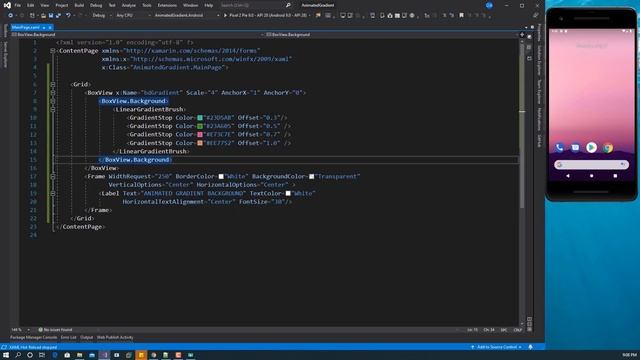Open the File menu
This screenshot has width=640, height=360.
coord(18,5)
